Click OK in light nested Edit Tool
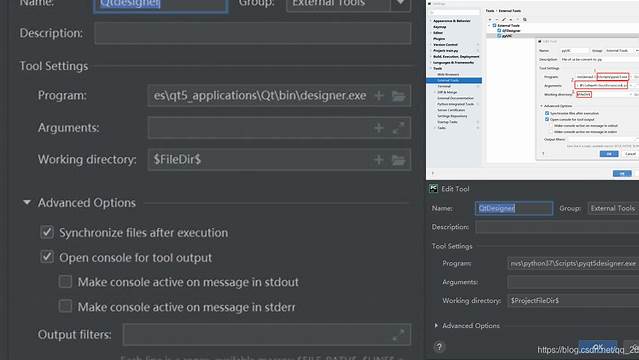 coord(609,154)
